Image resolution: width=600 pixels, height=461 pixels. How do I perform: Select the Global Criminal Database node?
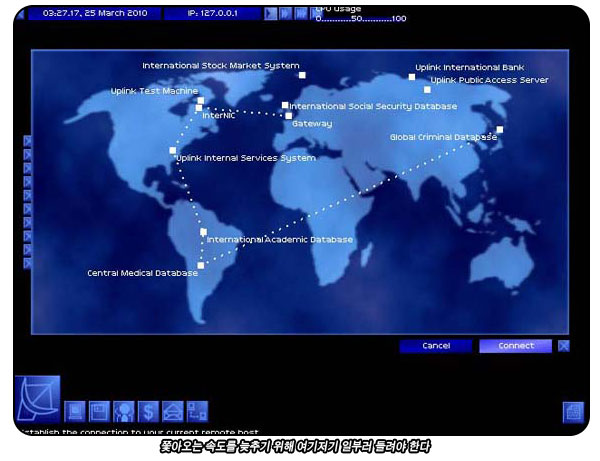click(500, 129)
